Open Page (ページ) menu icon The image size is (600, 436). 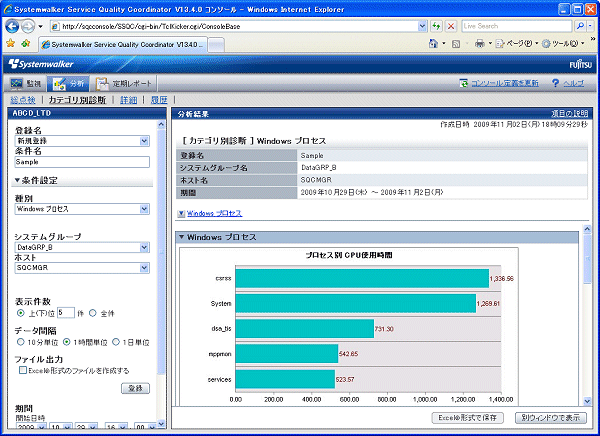pyautogui.click(x=499, y=44)
